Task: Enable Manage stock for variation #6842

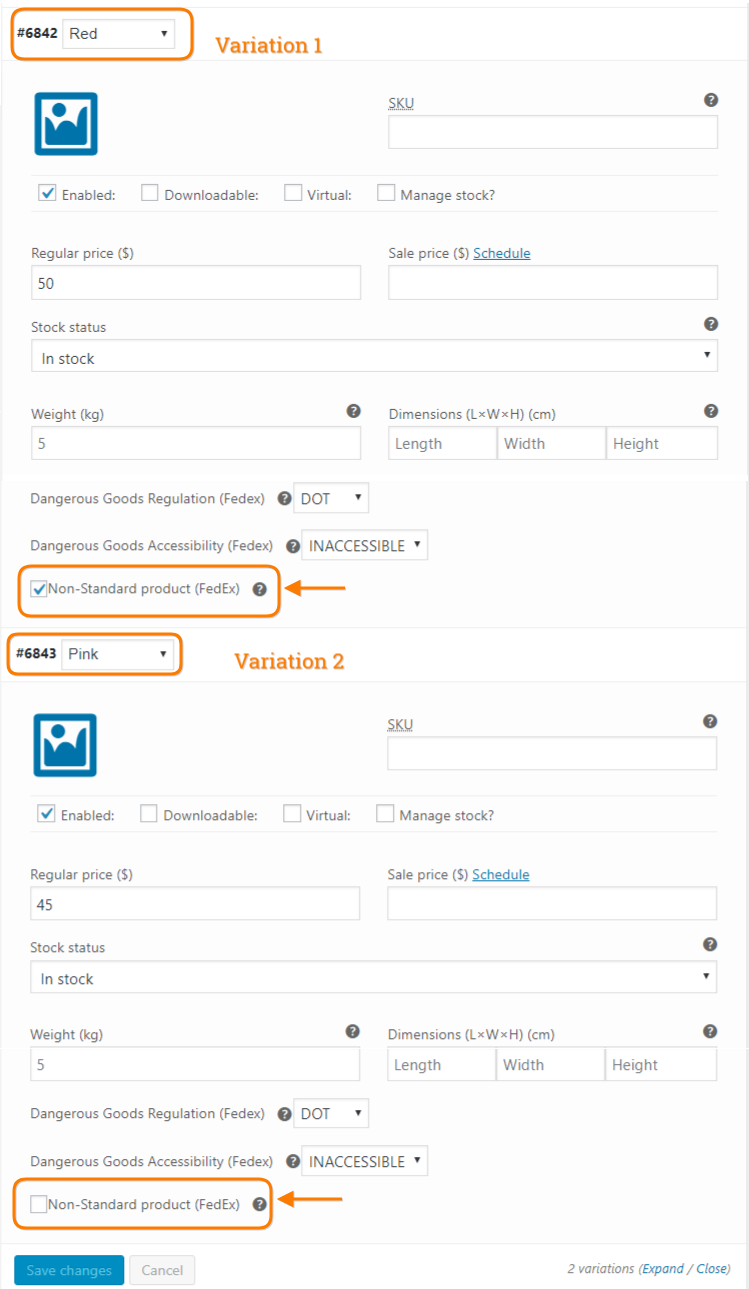Action: point(386,193)
